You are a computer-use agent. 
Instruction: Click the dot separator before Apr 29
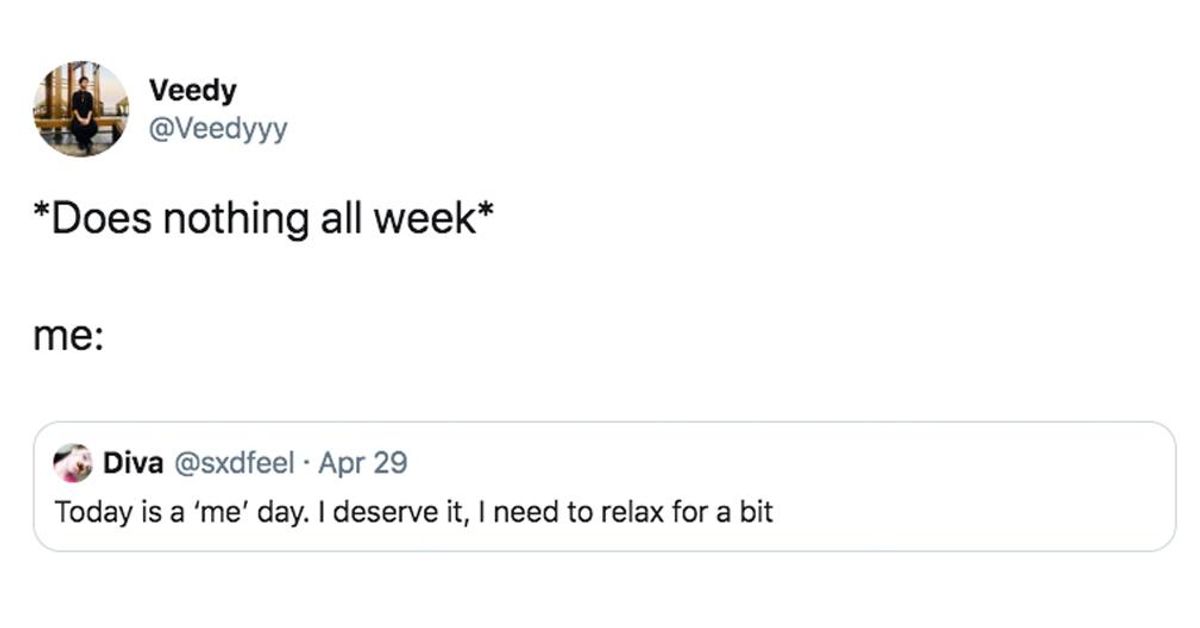coord(307,464)
